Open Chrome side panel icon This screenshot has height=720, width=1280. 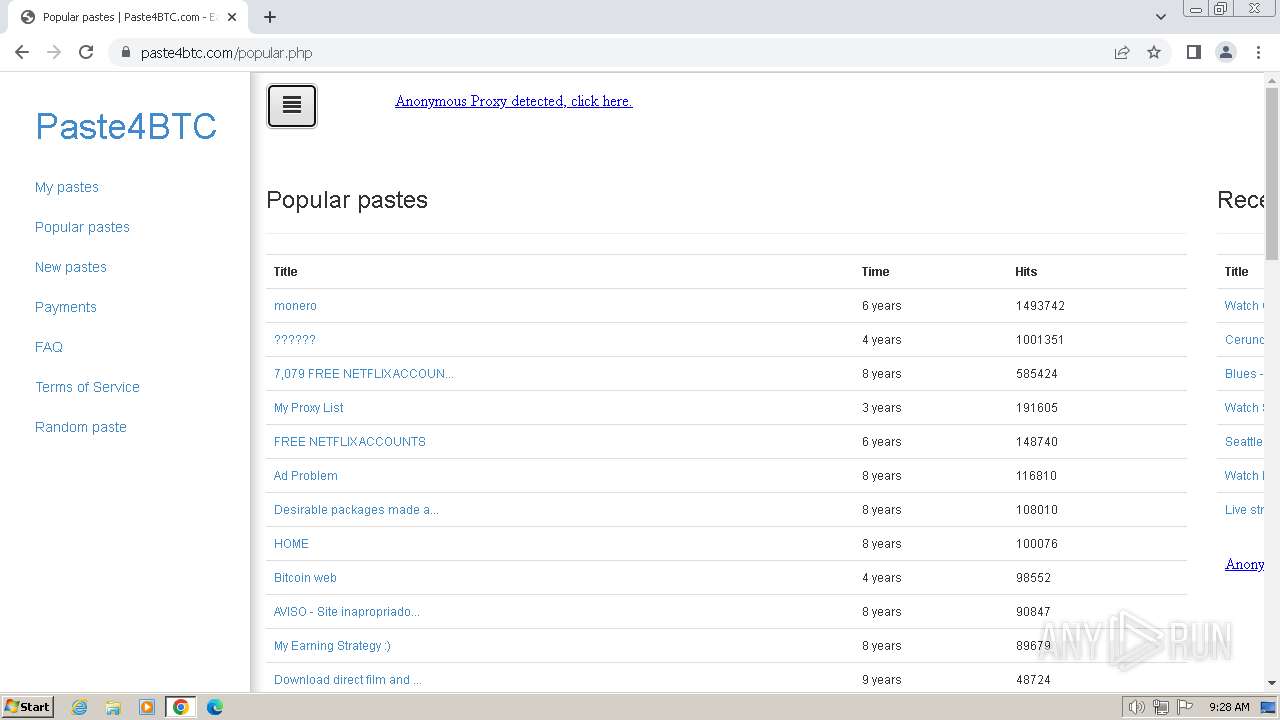[x=1193, y=52]
